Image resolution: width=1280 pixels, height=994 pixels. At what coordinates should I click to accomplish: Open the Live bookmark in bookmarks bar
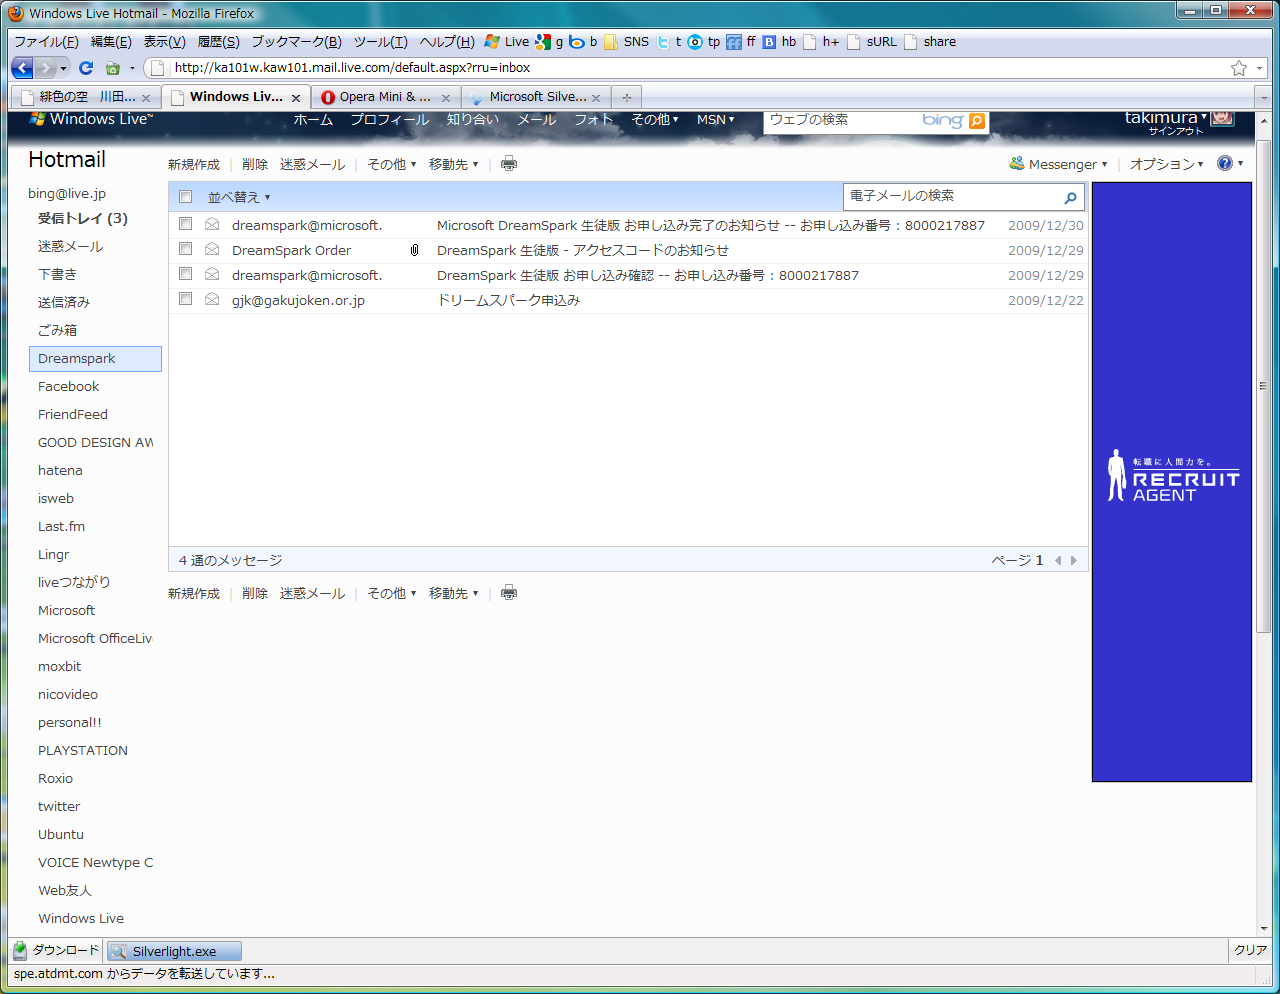point(507,42)
